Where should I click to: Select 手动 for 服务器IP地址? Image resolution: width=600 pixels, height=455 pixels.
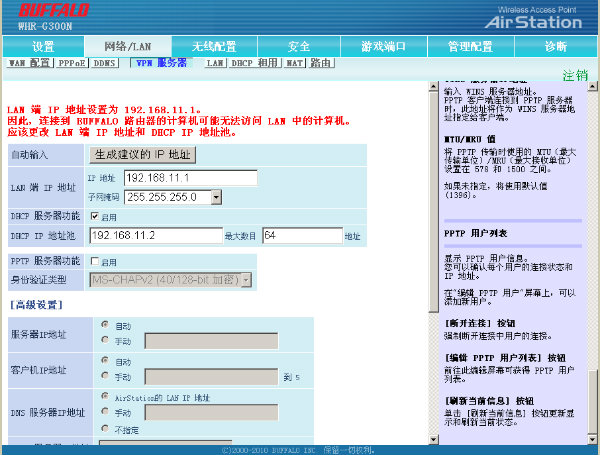[x=105, y=340]
